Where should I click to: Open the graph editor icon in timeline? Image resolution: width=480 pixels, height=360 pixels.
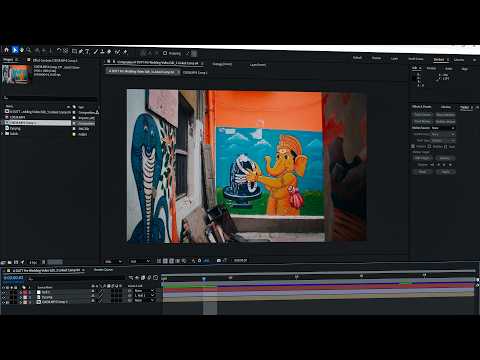[155, 277]
